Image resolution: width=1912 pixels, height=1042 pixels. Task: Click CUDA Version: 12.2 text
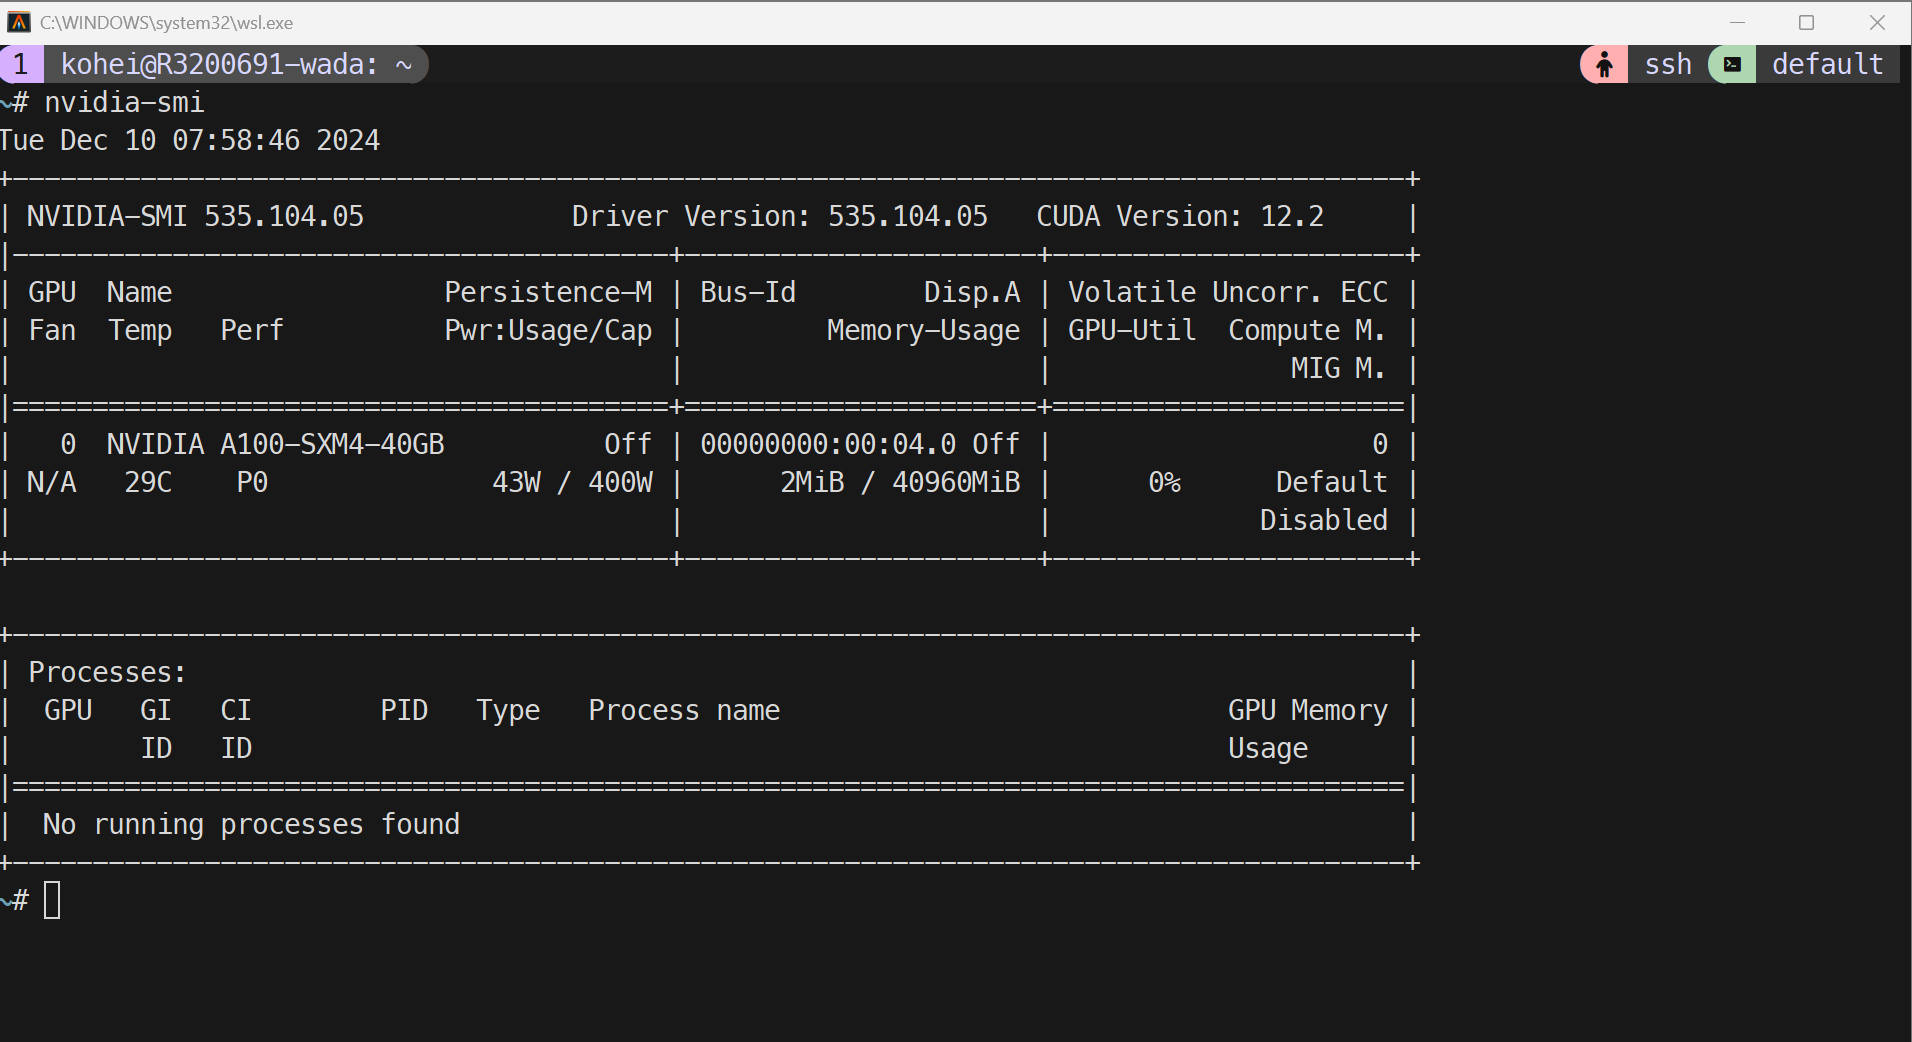click(x=1180, y=216)
